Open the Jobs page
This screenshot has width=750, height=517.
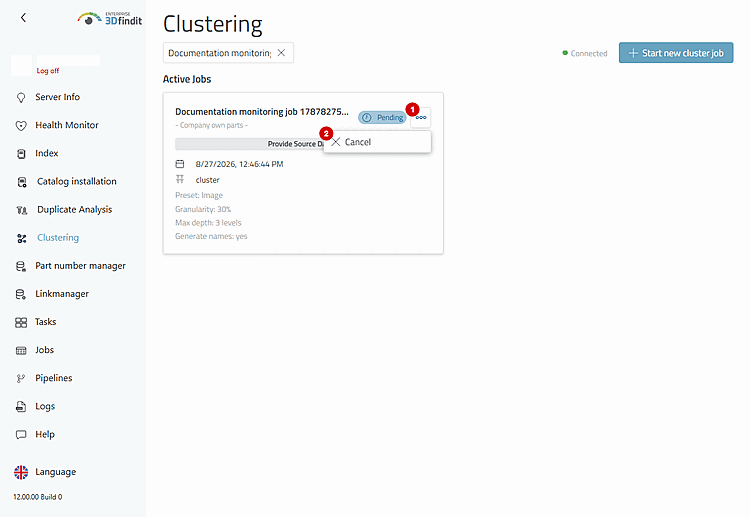[44, 350]
